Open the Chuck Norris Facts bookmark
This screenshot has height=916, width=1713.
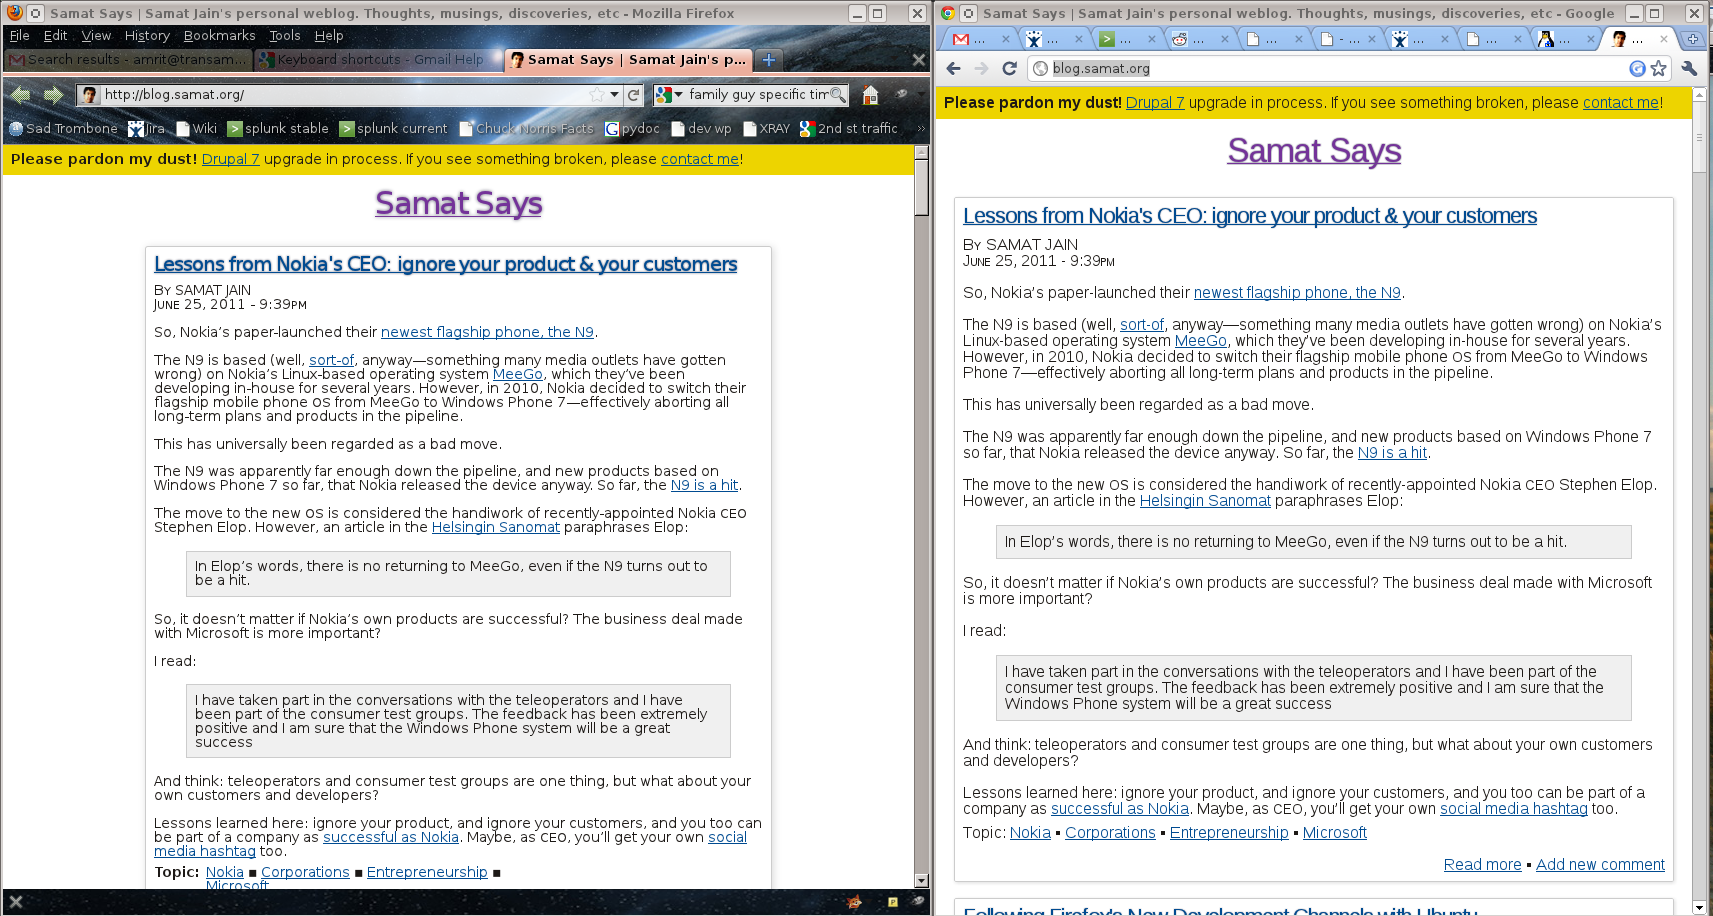(x=526, y=128)
